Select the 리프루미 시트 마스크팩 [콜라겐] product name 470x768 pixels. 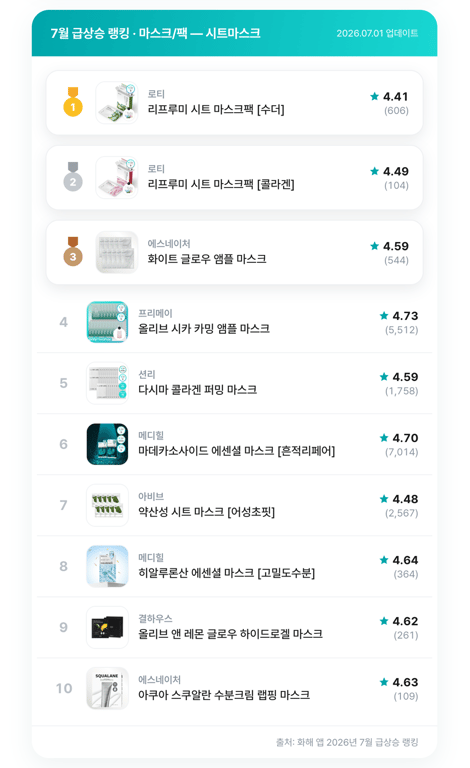tap(221, 184)
